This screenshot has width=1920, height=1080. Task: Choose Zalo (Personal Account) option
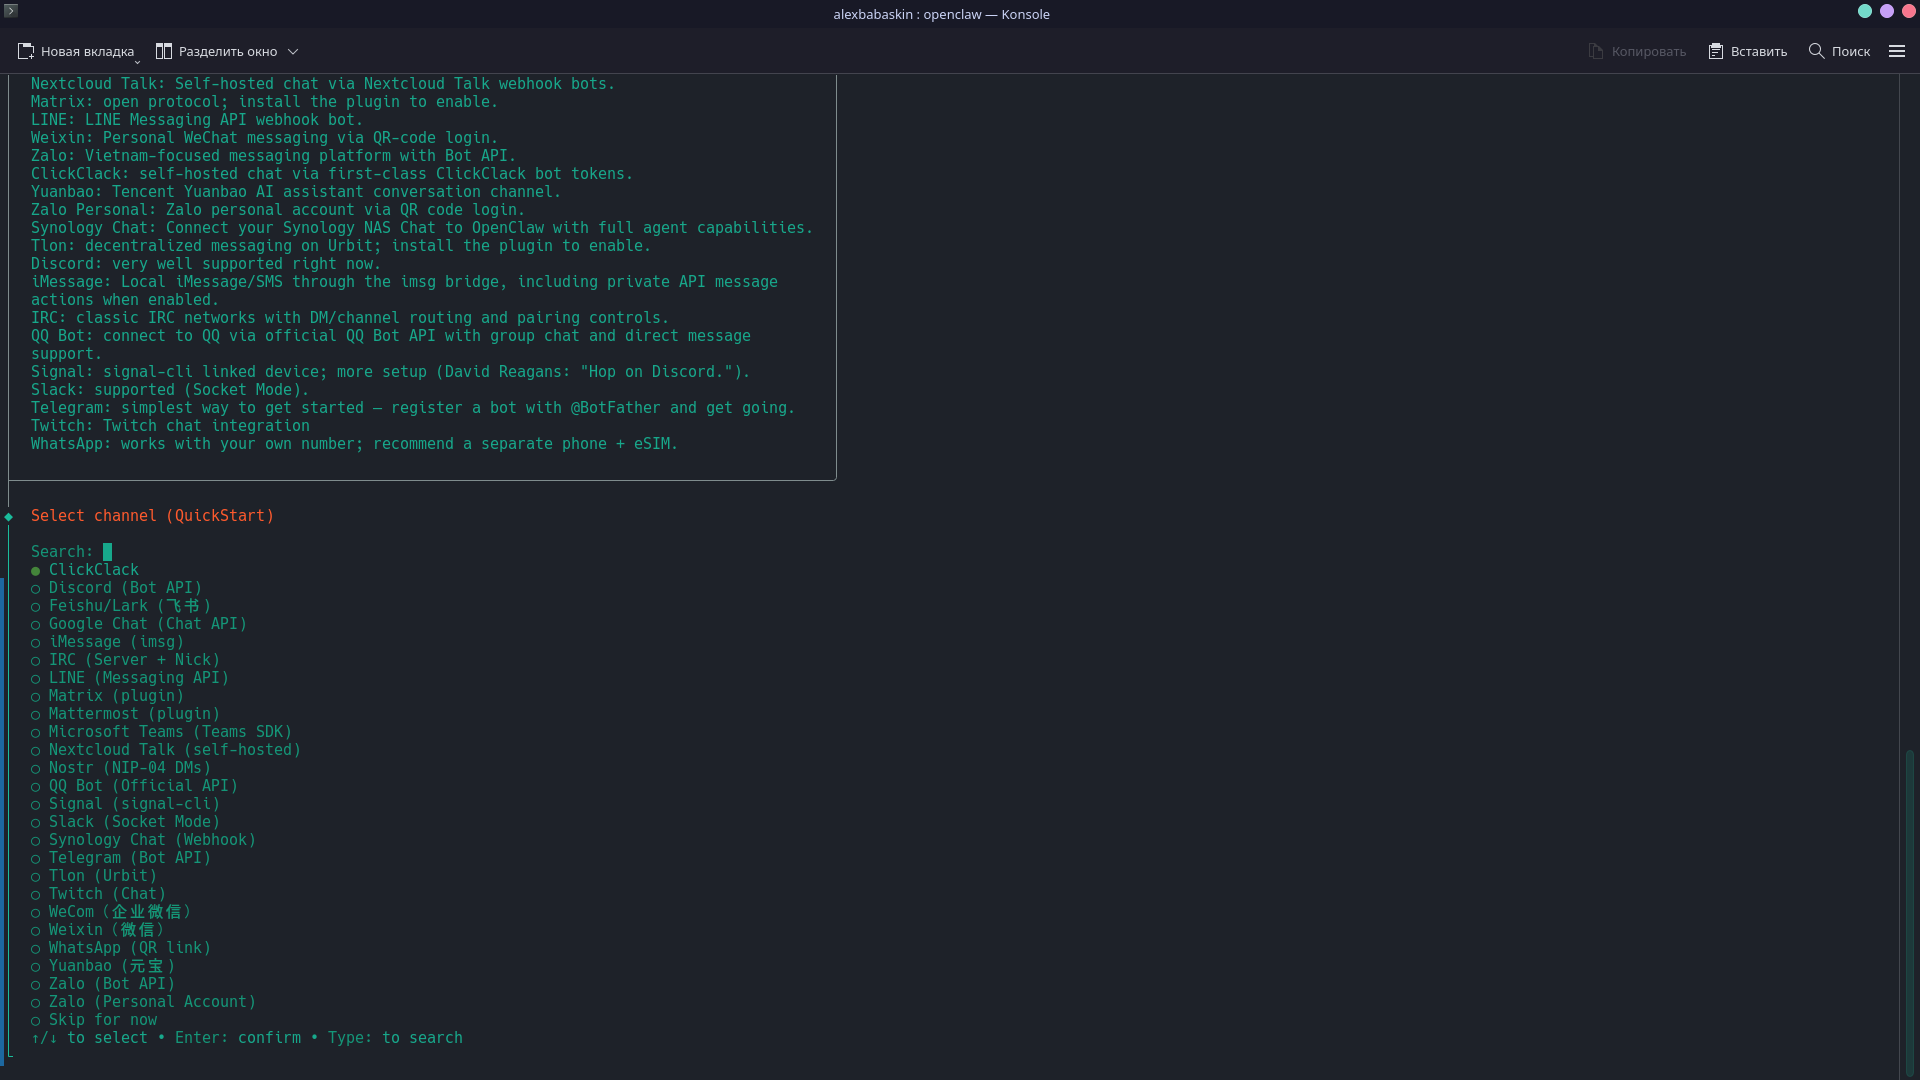(143, 1002)
